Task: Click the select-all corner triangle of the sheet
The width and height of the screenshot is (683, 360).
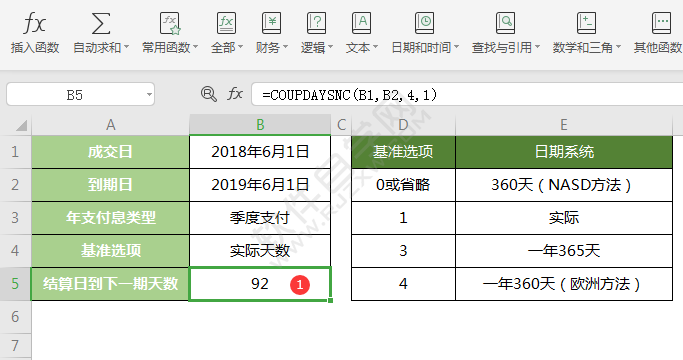Action: coord(21,126)
